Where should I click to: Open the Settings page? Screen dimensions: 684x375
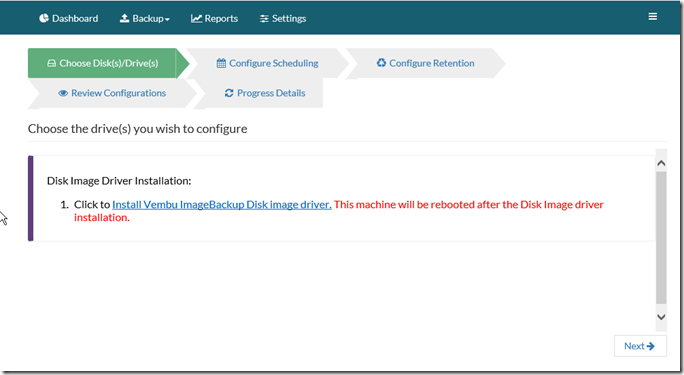[x=283, y=18]
